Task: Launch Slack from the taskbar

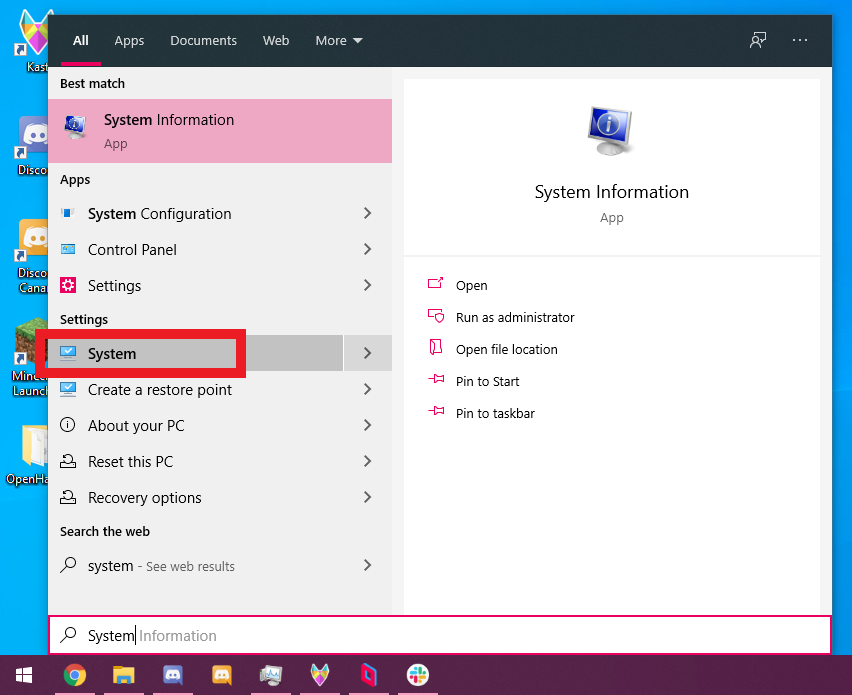Action: point(417,676)
